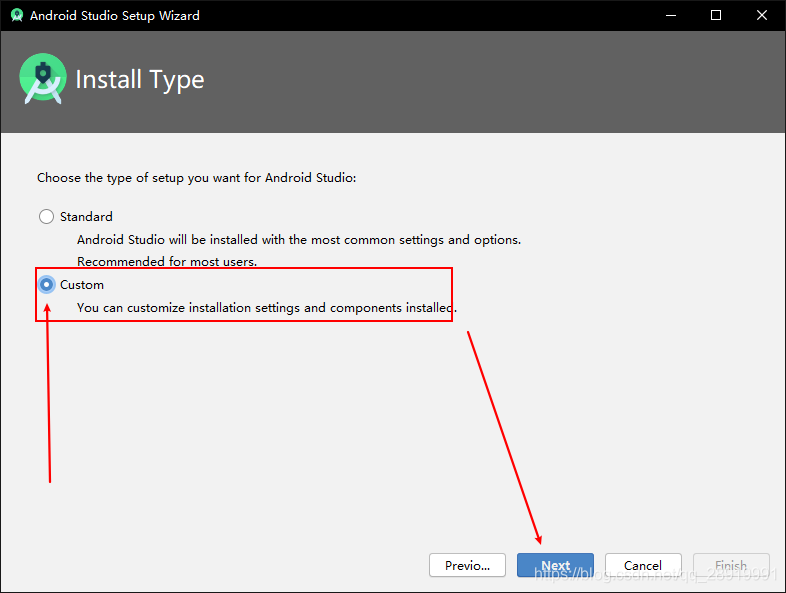
Task: Cancel the setup wizard
Action: tap(643, 565)
